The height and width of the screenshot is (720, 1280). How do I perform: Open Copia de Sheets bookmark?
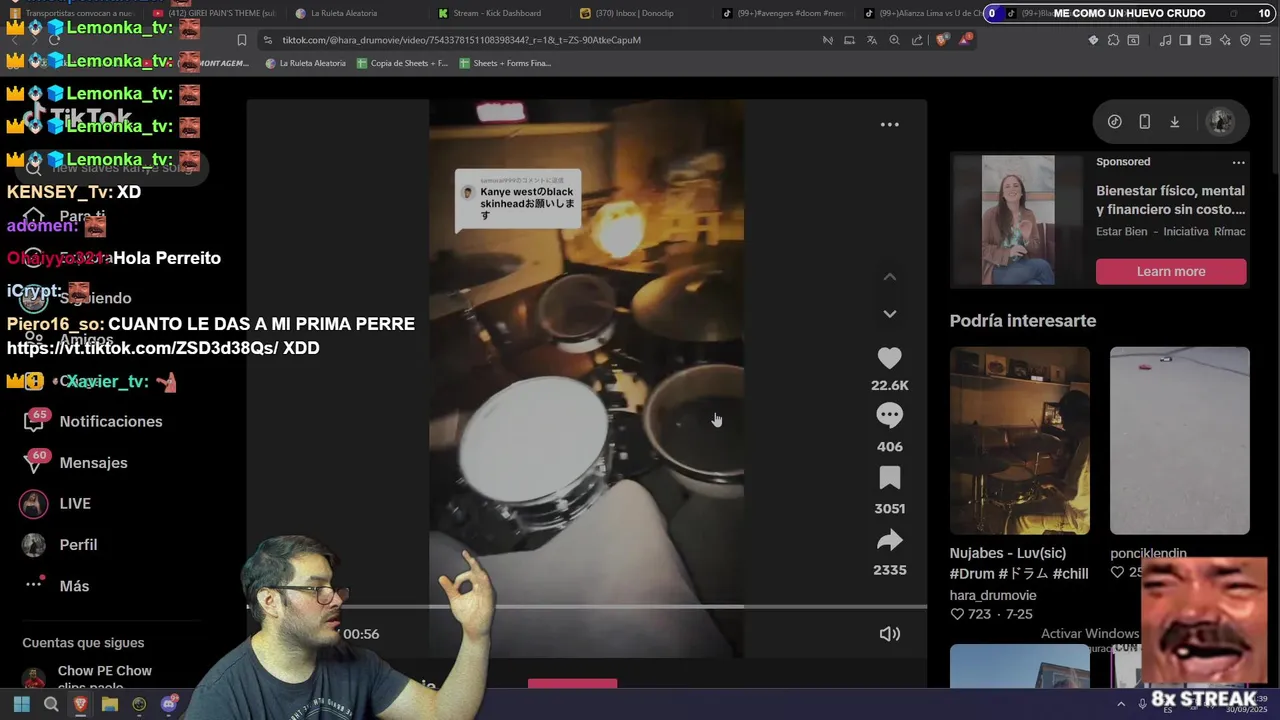click(402, 63)
